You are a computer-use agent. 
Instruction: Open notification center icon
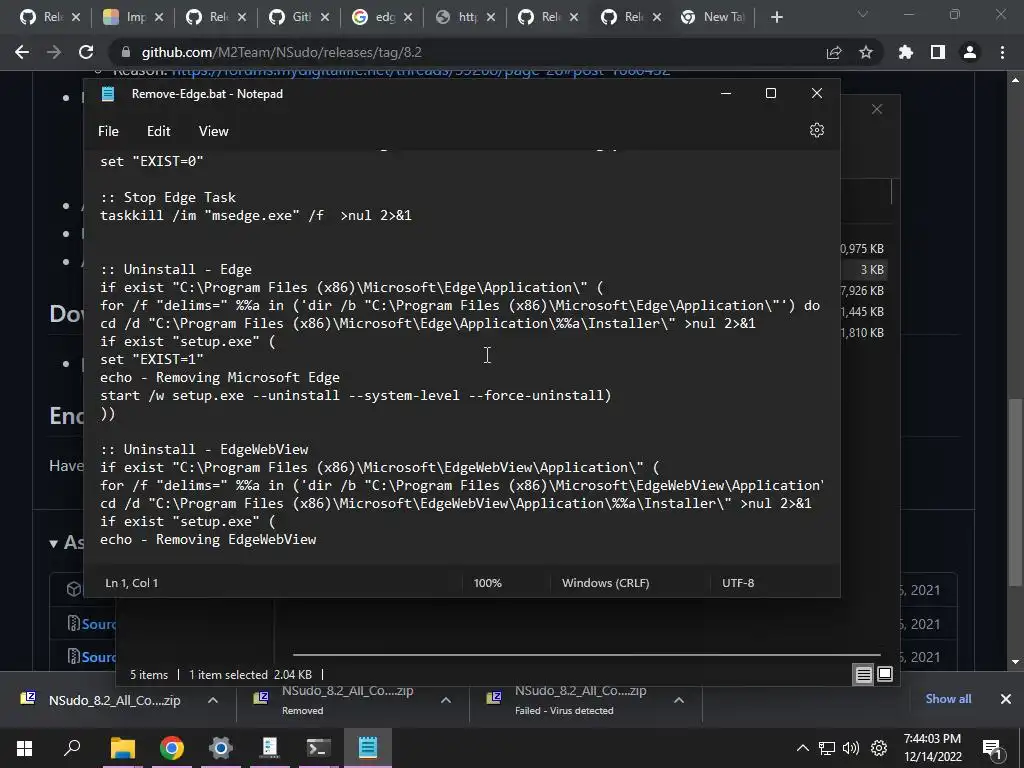(992, 748)
